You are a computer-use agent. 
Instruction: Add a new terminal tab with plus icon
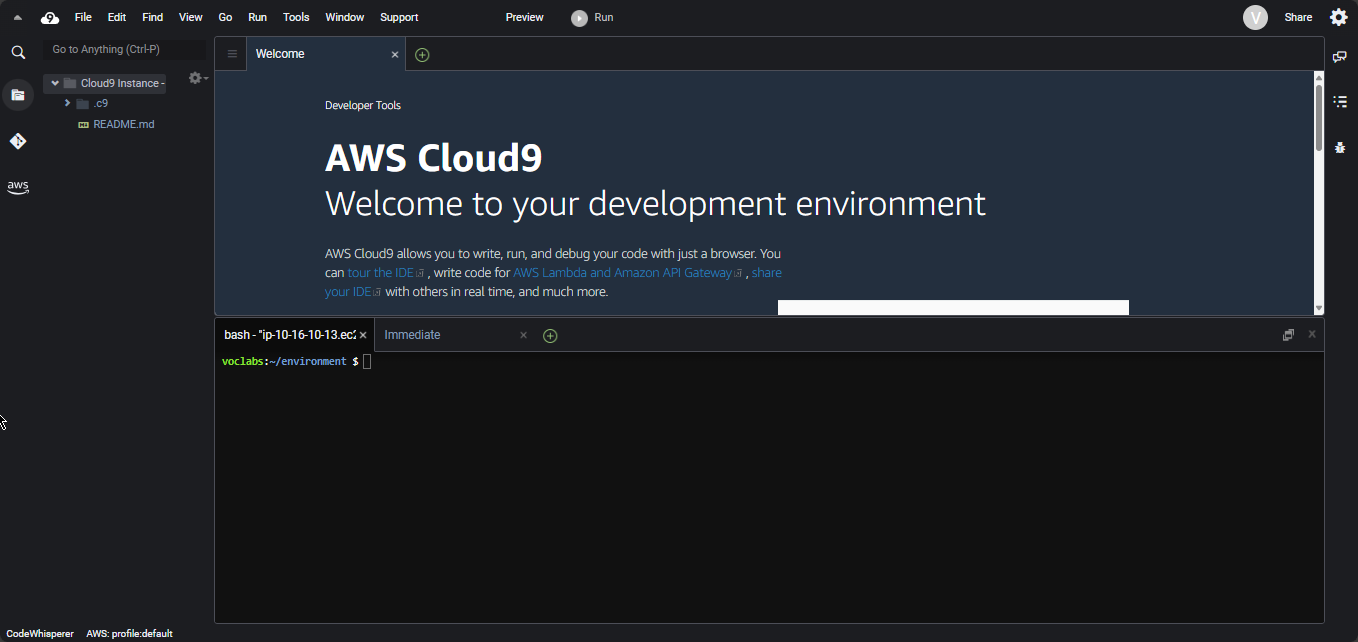click(550, 336)
